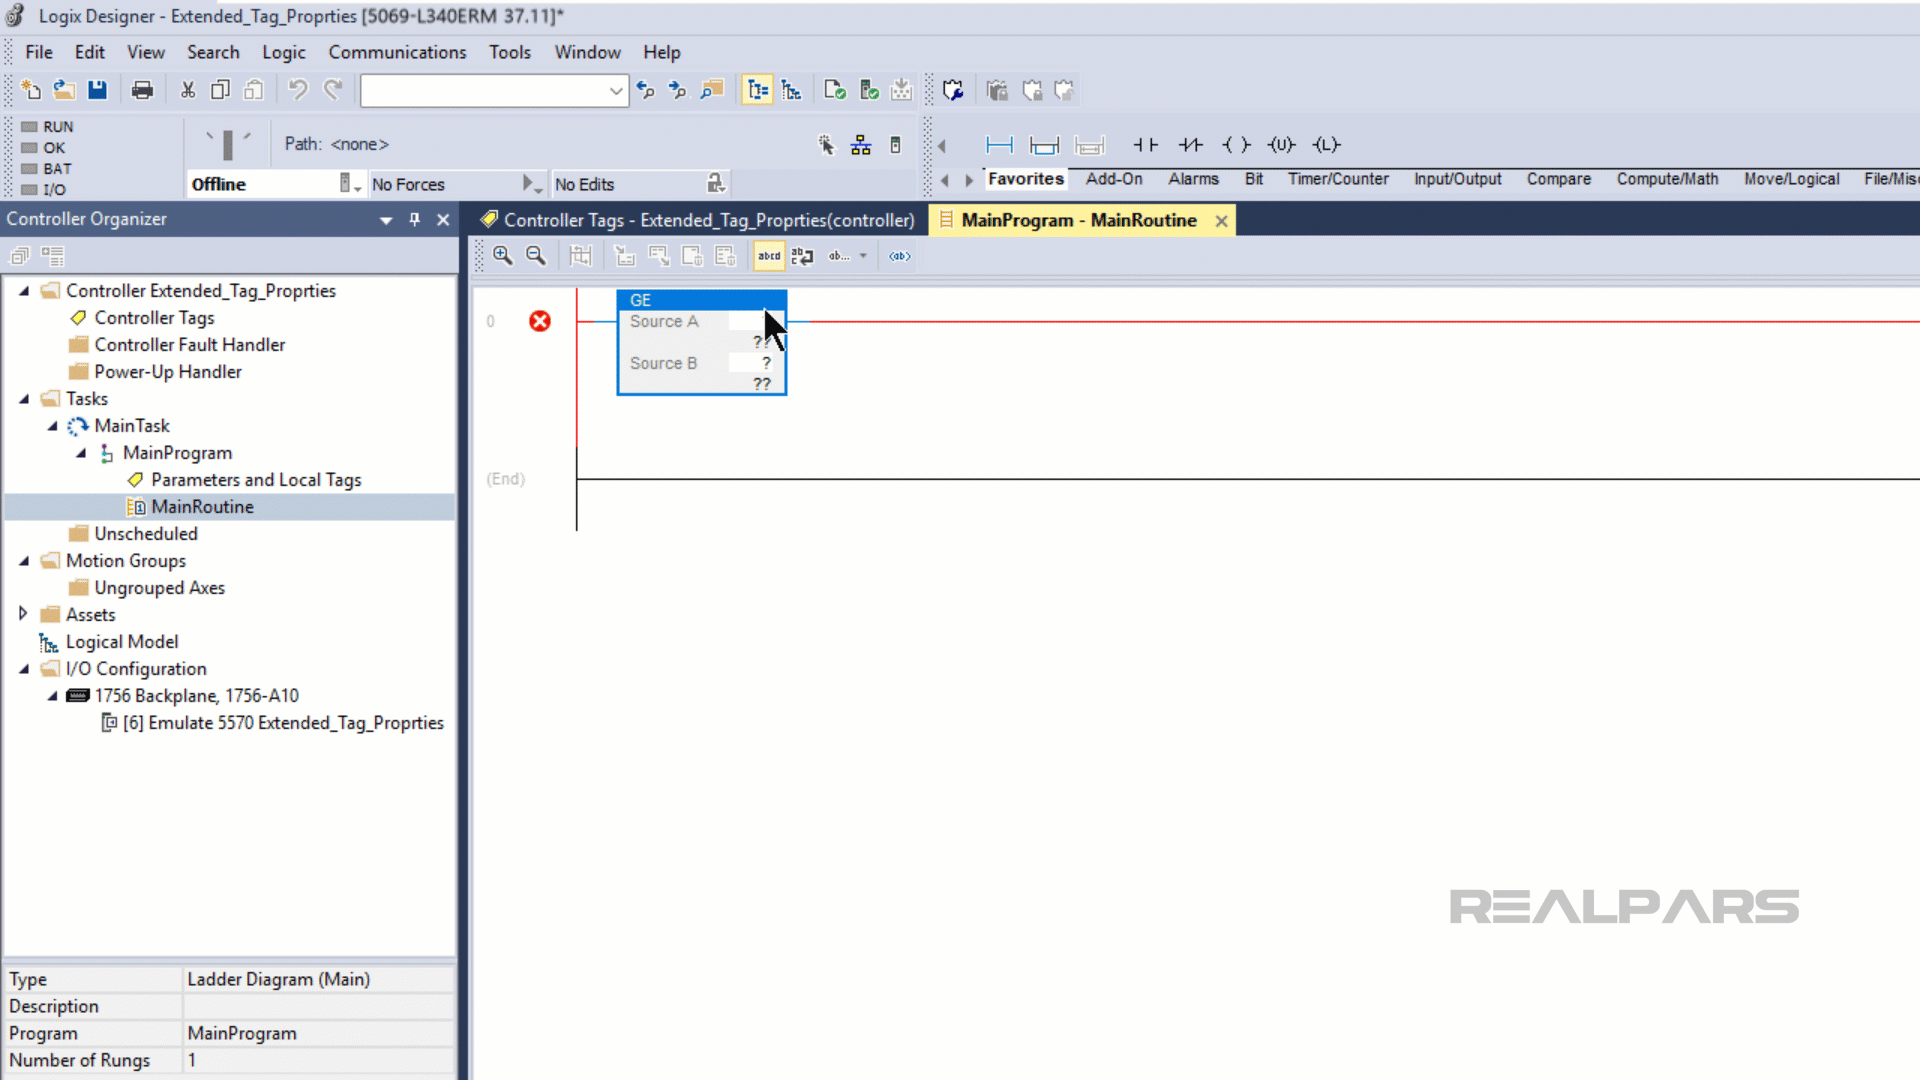Zoom out on the ladder editor
Screen dimensions: 1920x1080
coord(536,256)
